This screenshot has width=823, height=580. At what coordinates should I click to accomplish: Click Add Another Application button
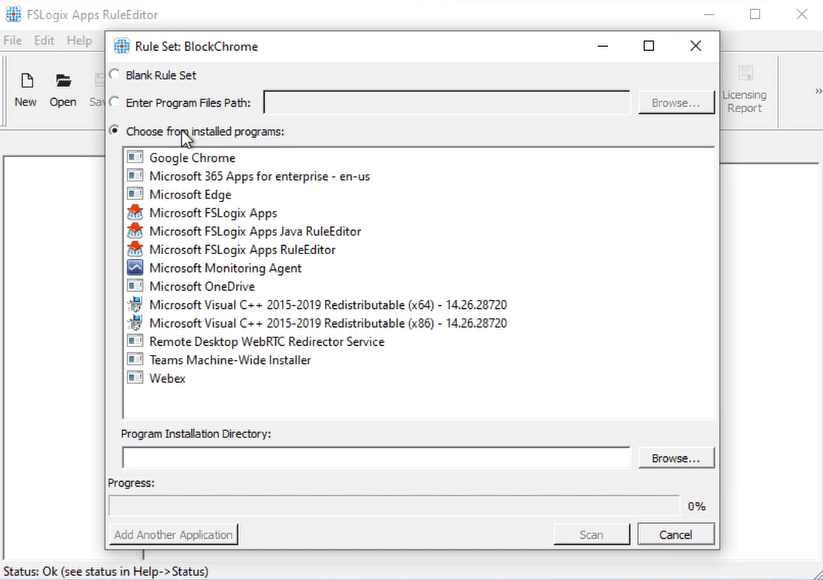point(173,534)
